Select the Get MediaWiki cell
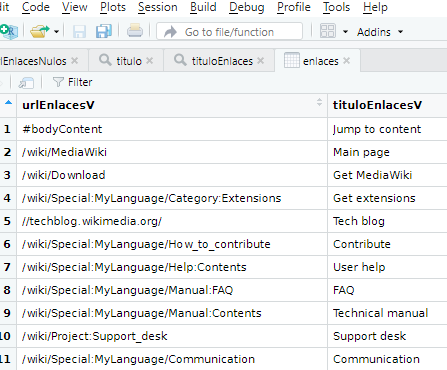Screen dimensions: 447x370 387,175
